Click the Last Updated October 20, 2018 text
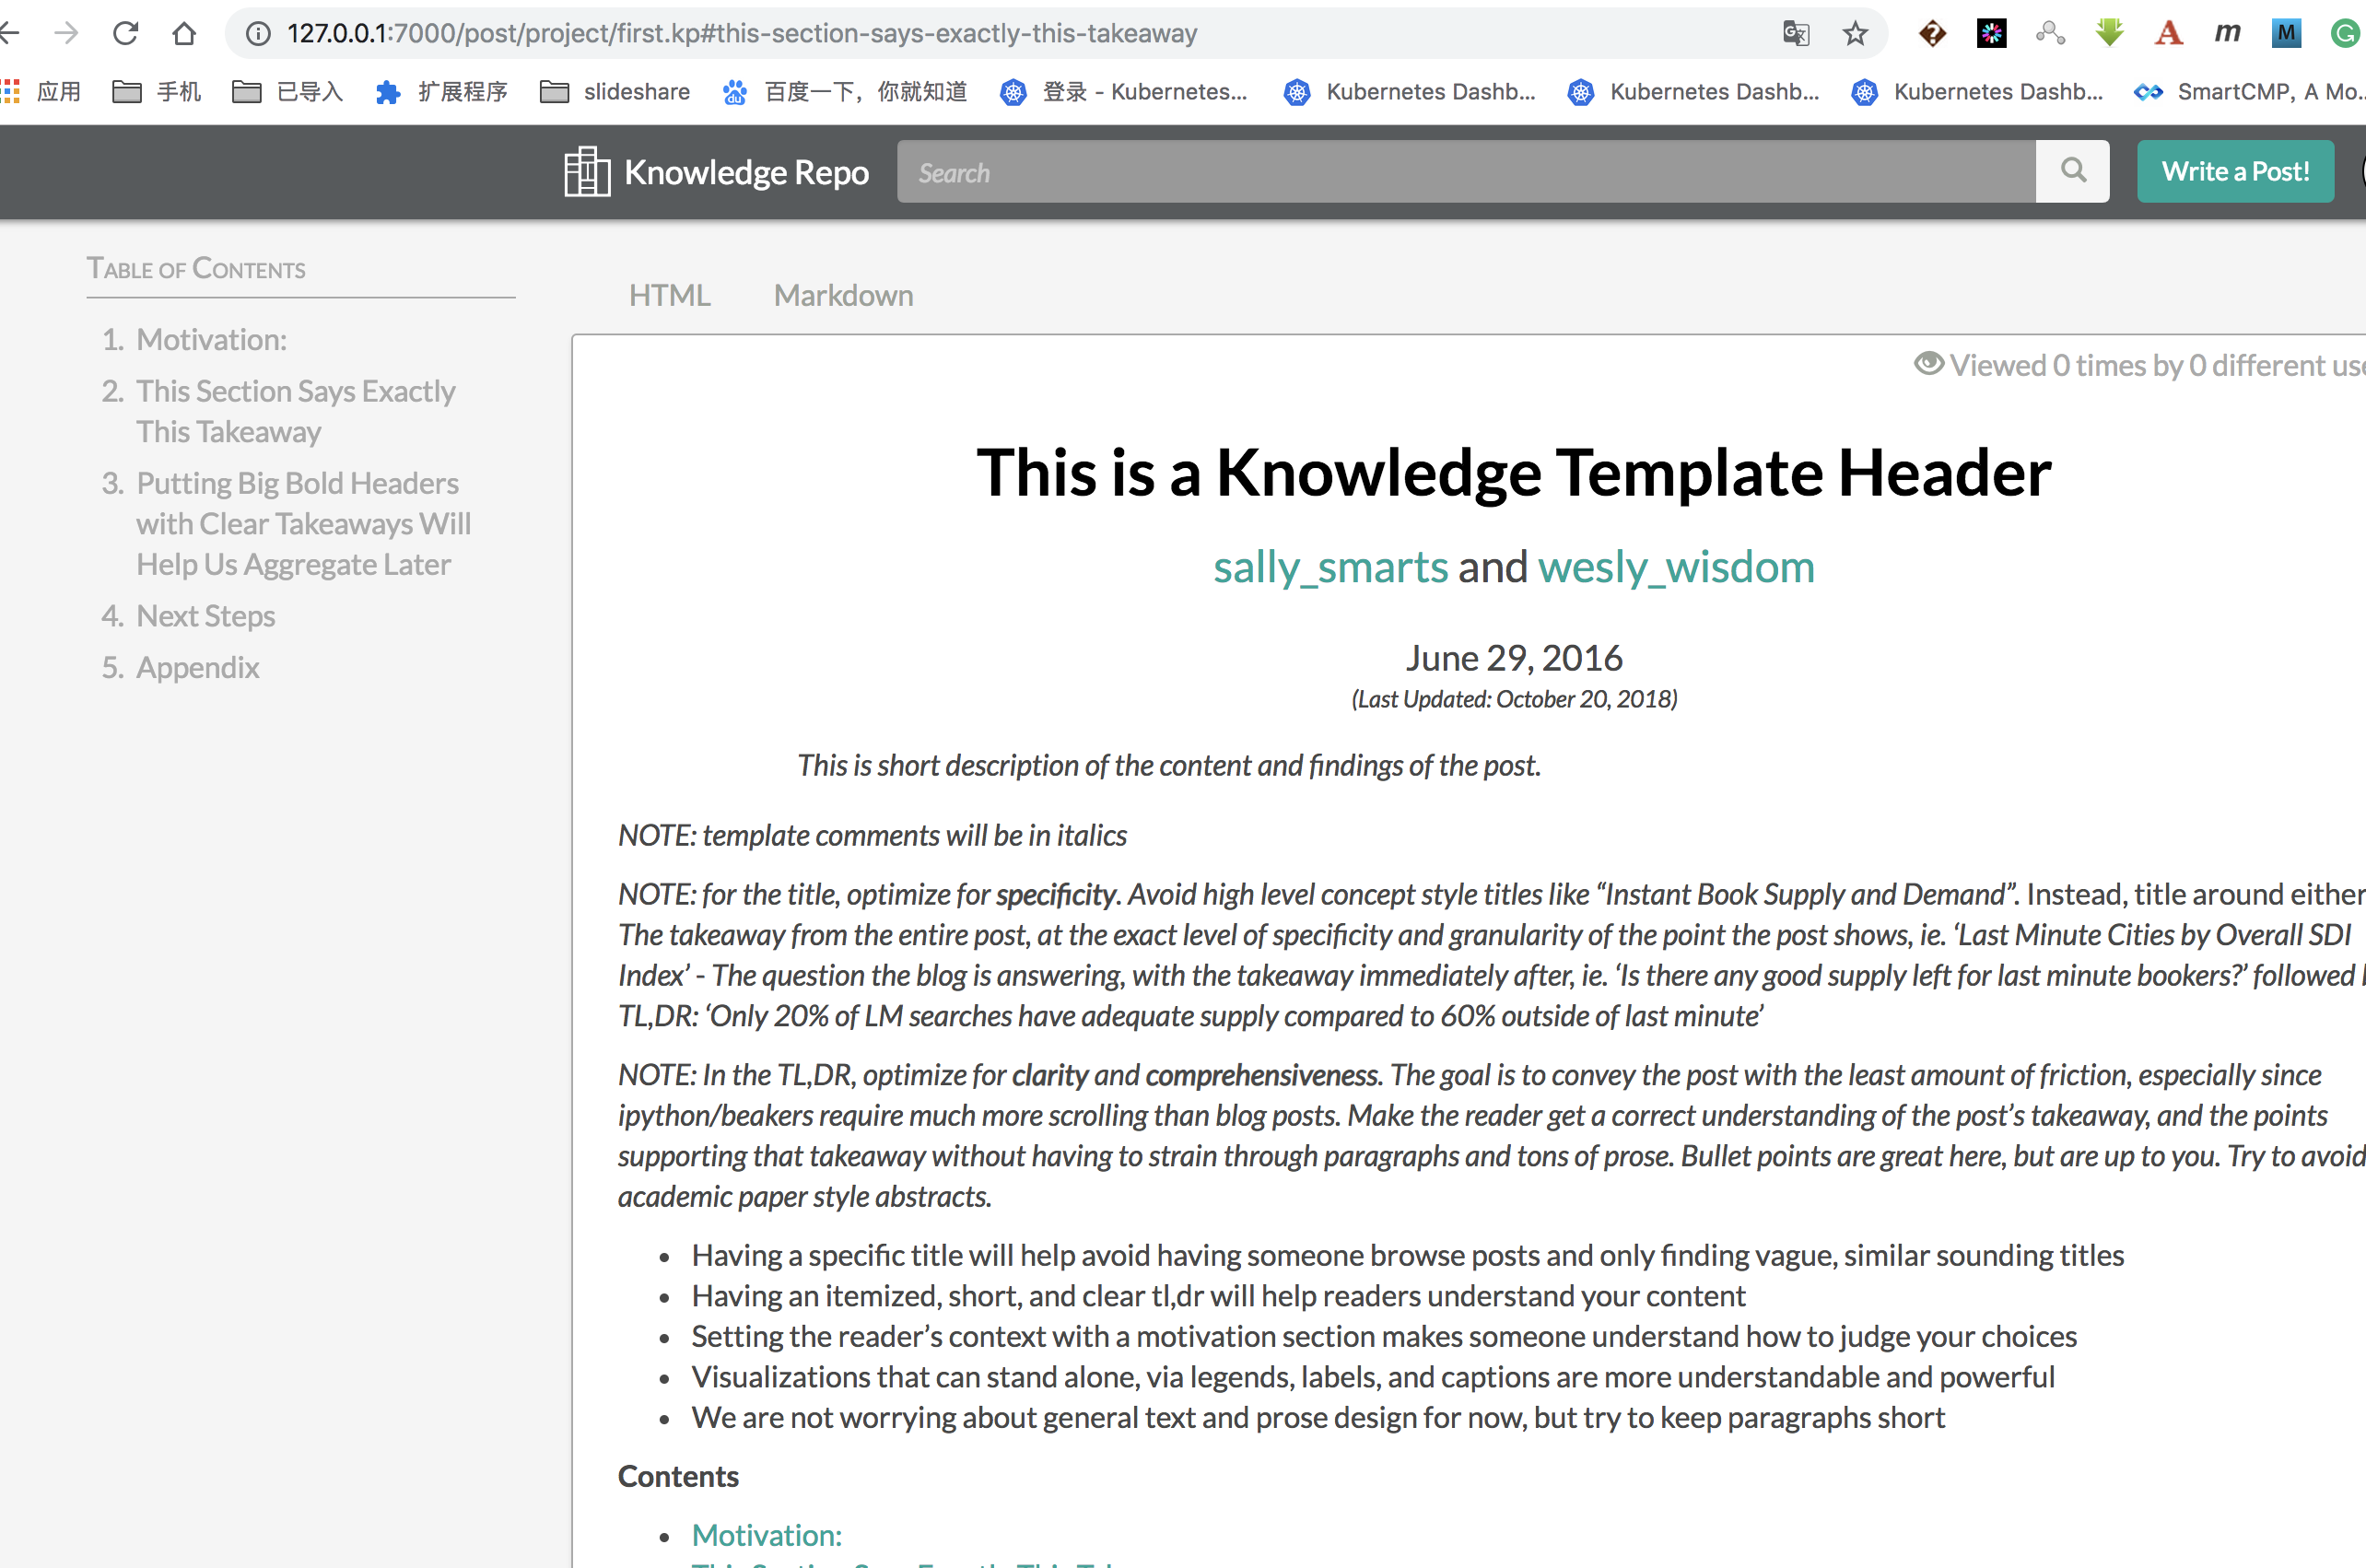The width and height of the screenshot is (2366, 1568). 1514,699
